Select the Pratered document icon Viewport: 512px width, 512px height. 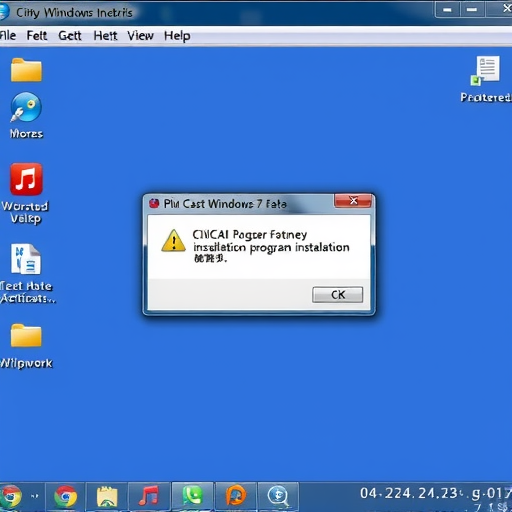tap(486, 71)
